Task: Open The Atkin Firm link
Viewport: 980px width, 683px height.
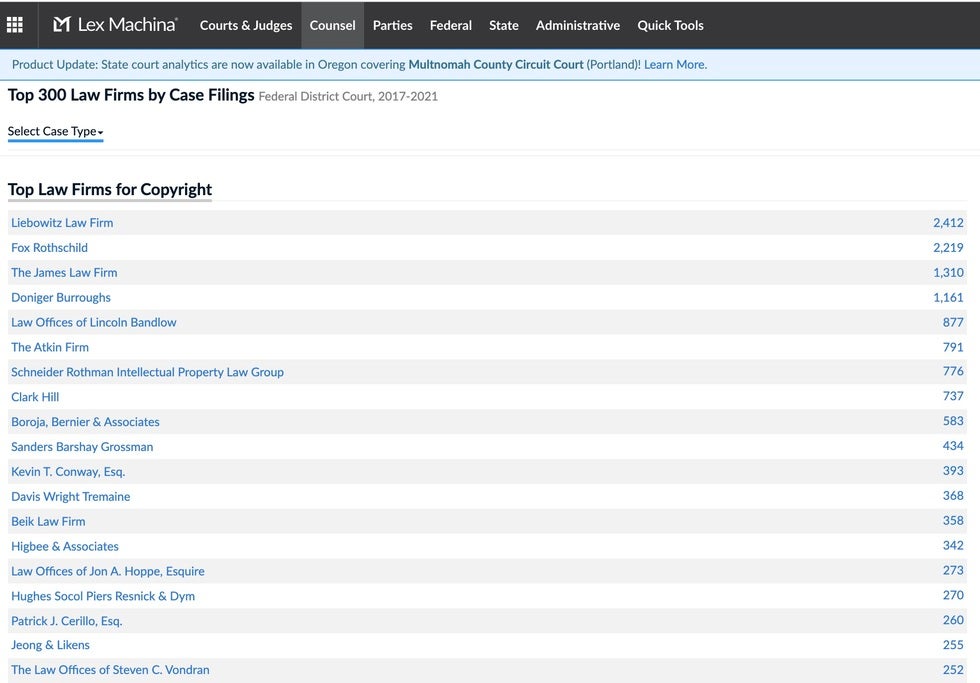Action: (x=50, y=347)
